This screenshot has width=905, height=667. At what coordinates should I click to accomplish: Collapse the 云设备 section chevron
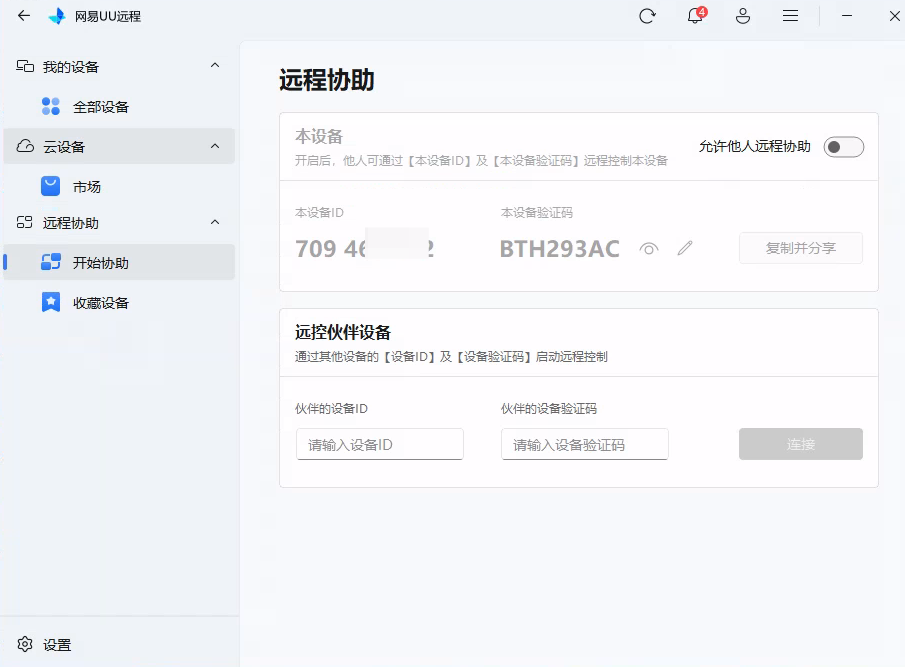215,146
